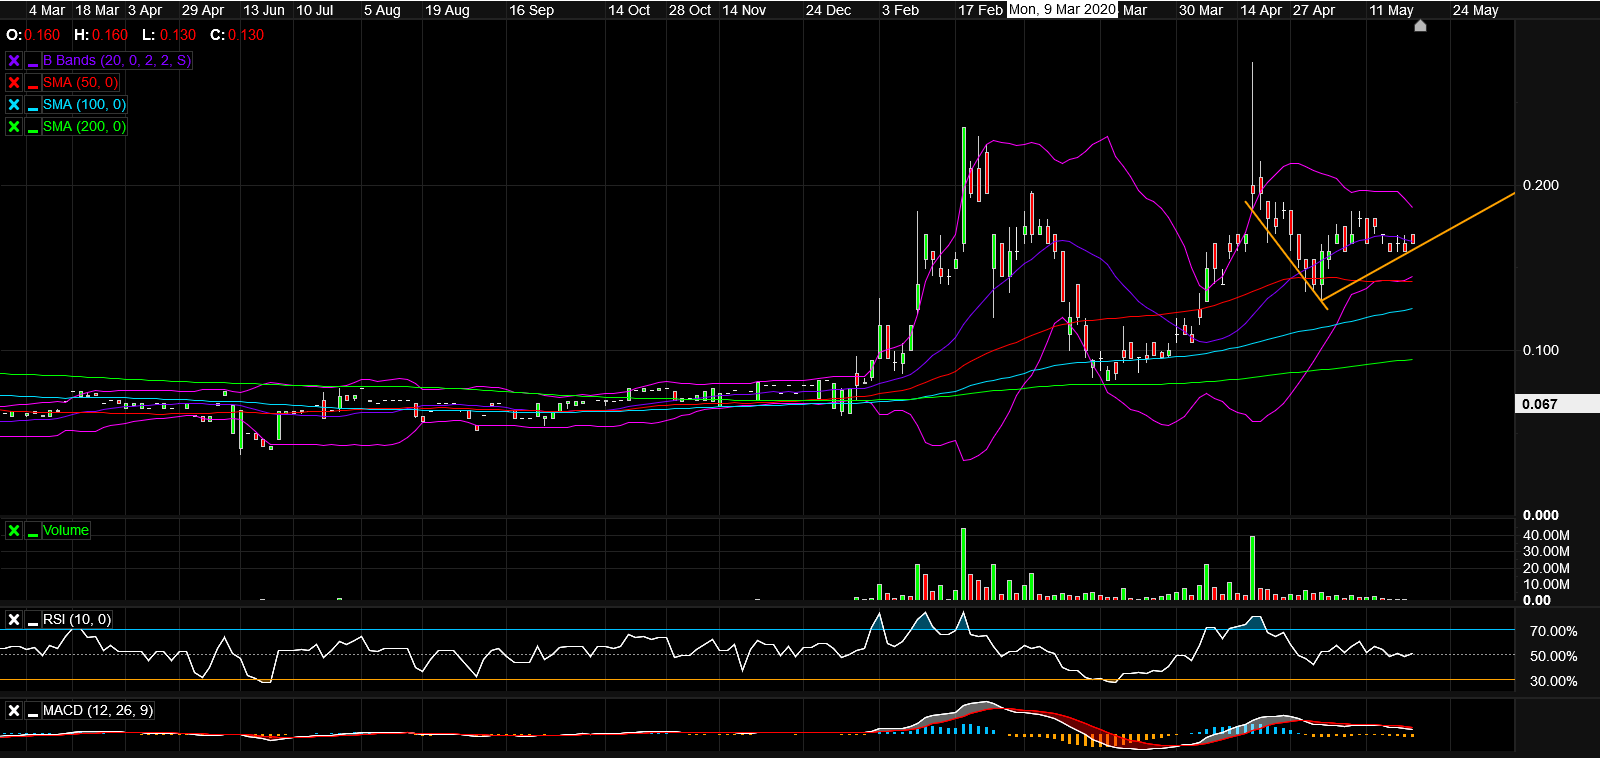Image resolution: width=1600 pixels, height=758 pixels.
Task: Click the 24 May date label
Action: tap(1476, 10)
